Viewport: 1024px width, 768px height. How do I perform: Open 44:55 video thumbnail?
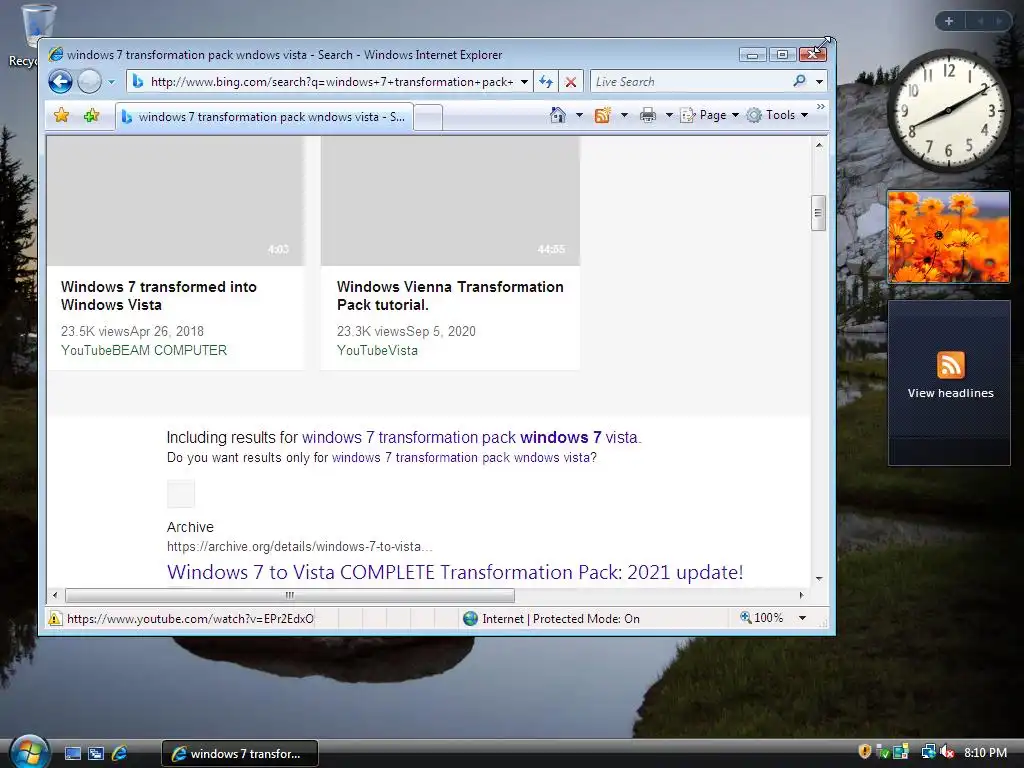coord(450,200)
